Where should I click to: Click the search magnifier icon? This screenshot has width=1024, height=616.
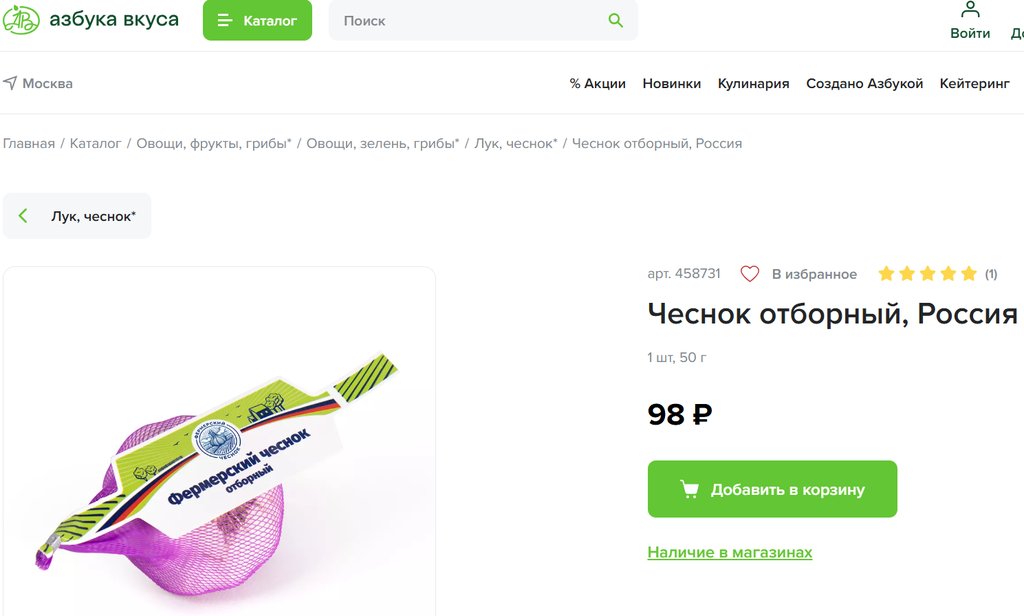(615, 20)
